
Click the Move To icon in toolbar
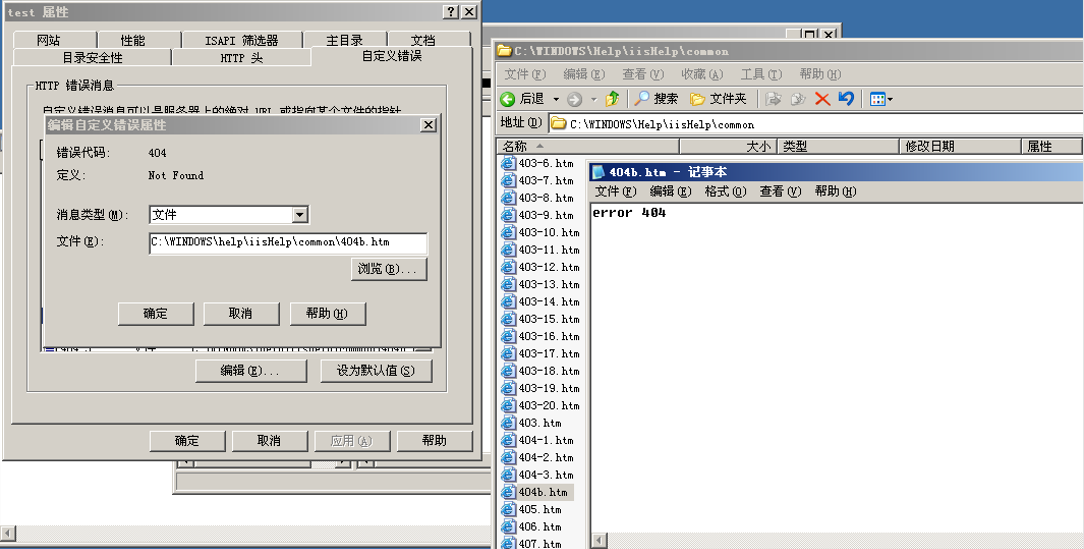774,99
